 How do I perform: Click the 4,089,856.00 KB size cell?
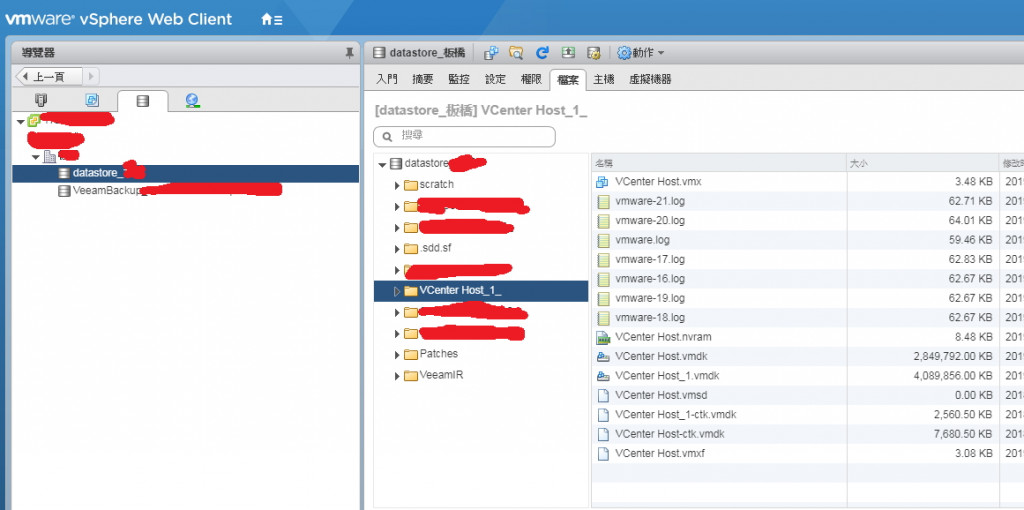coord(952,375)
